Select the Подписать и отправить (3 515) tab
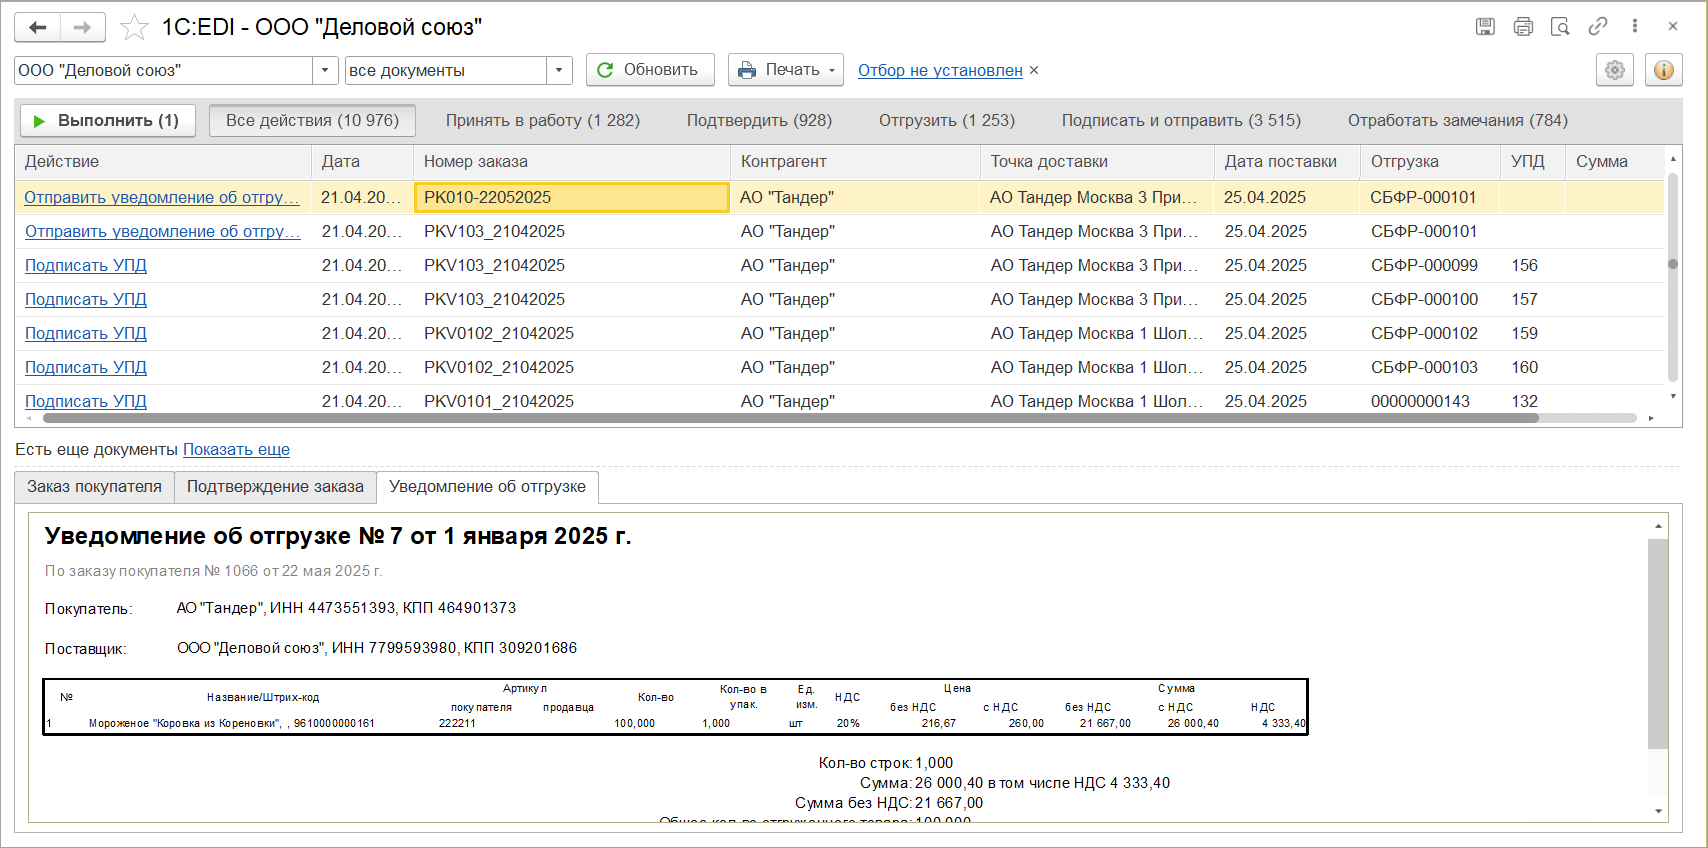The height and width of the screenshot is (848, 1708). pos(1181,120)
